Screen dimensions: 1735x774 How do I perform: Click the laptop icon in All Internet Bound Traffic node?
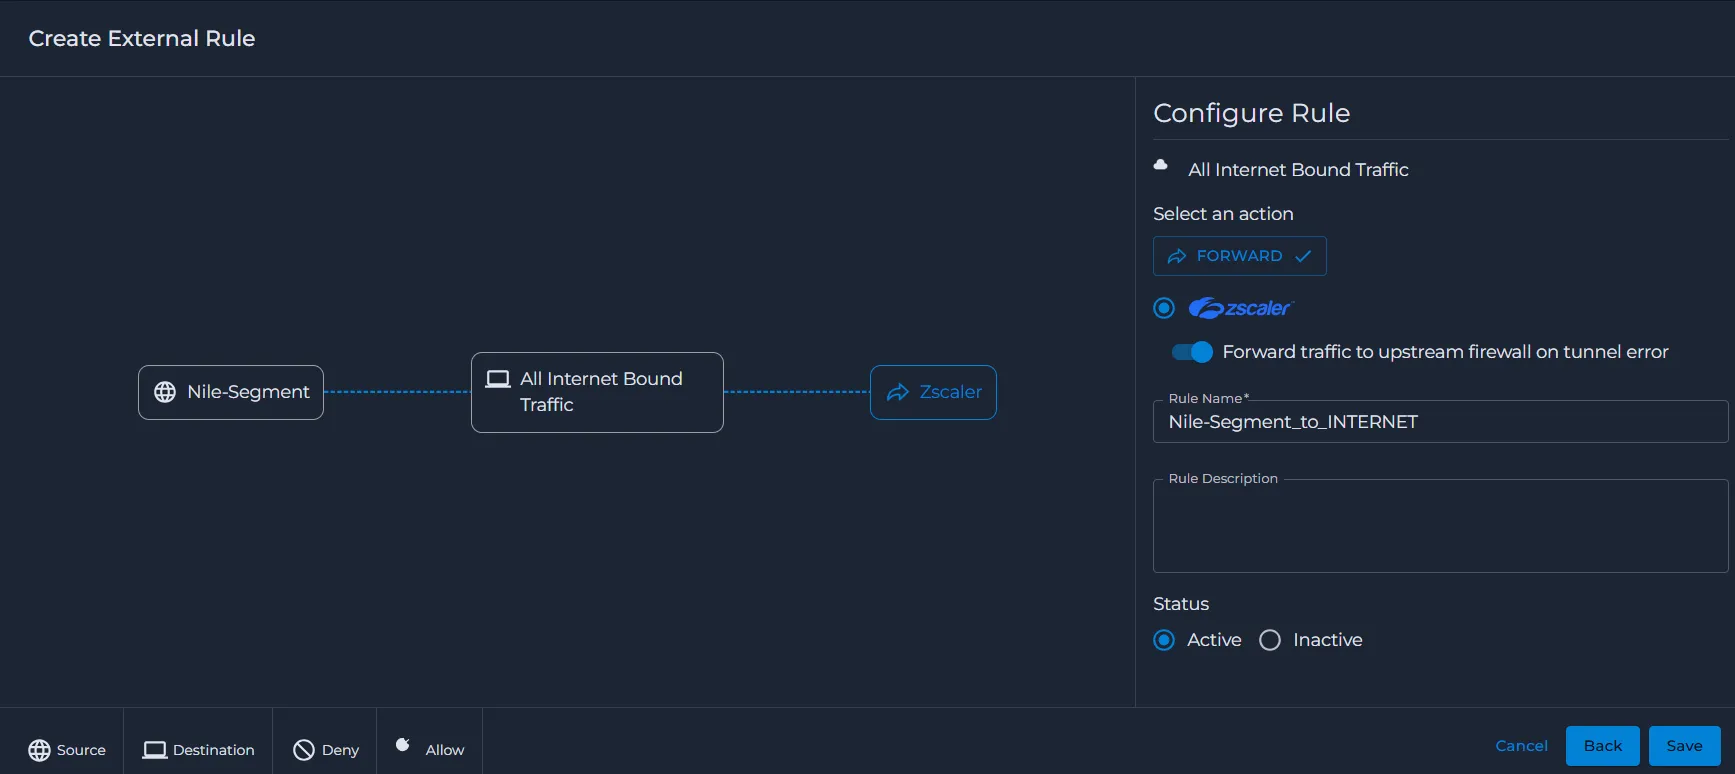coord(498,379)
